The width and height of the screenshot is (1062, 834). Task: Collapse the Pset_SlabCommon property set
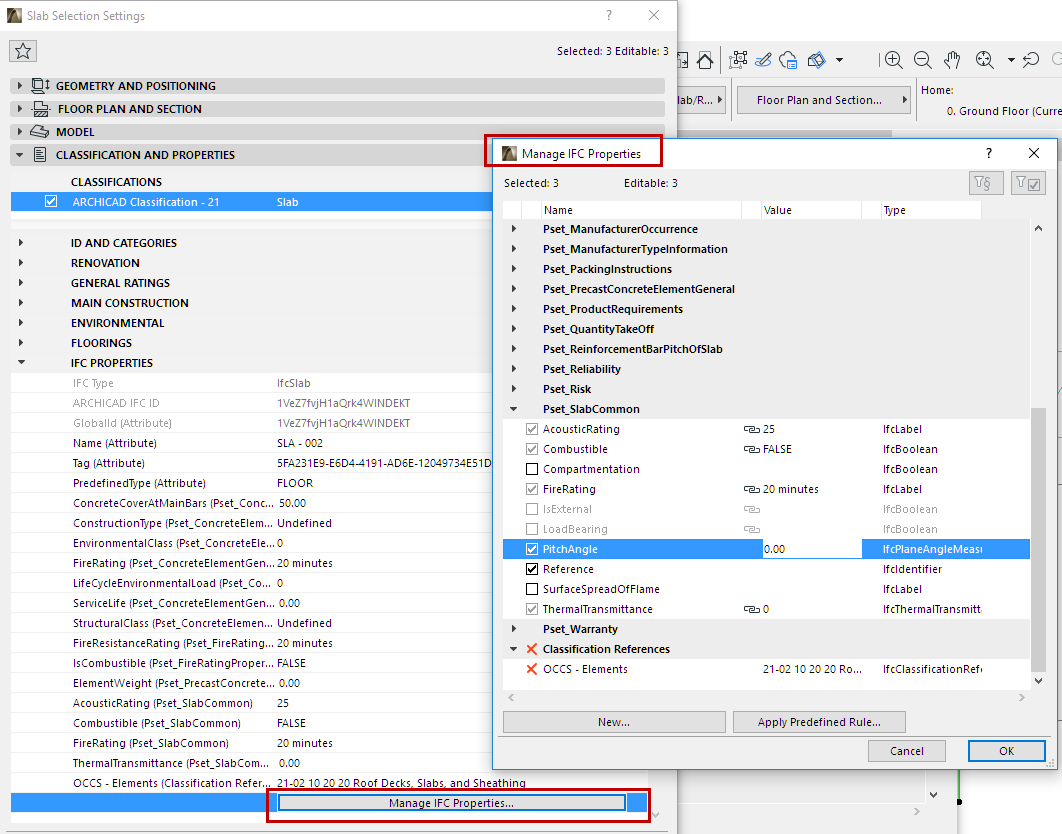[x=513, y=409]
